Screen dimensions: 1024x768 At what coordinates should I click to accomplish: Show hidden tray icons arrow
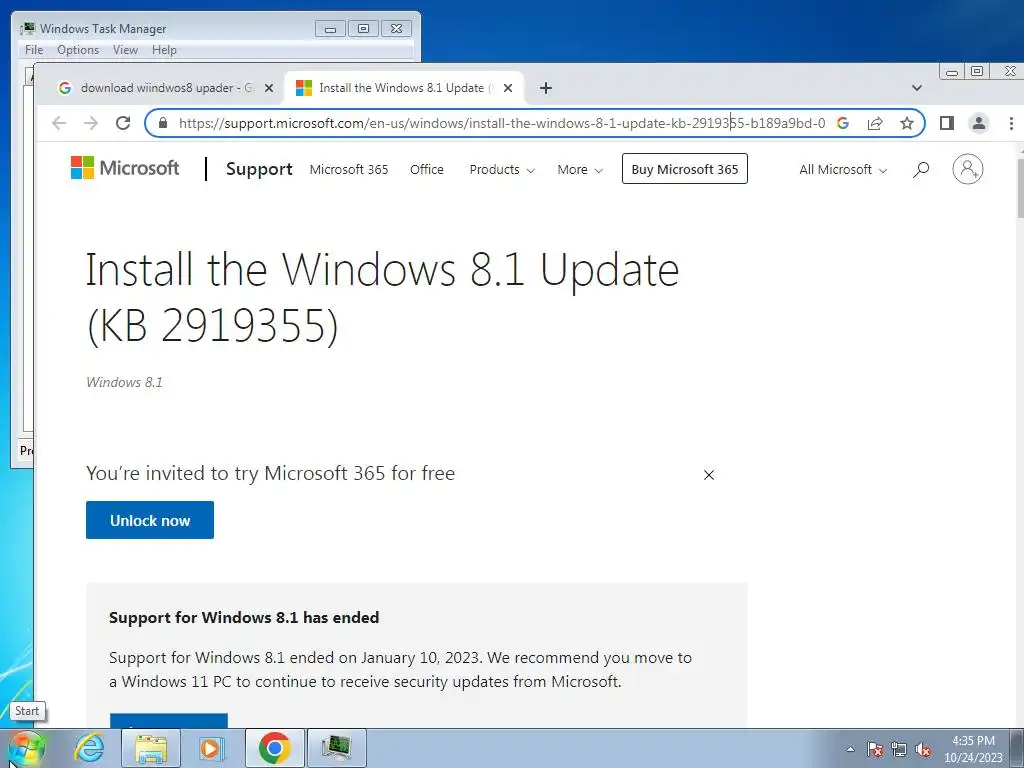click(x=850, y=749)
